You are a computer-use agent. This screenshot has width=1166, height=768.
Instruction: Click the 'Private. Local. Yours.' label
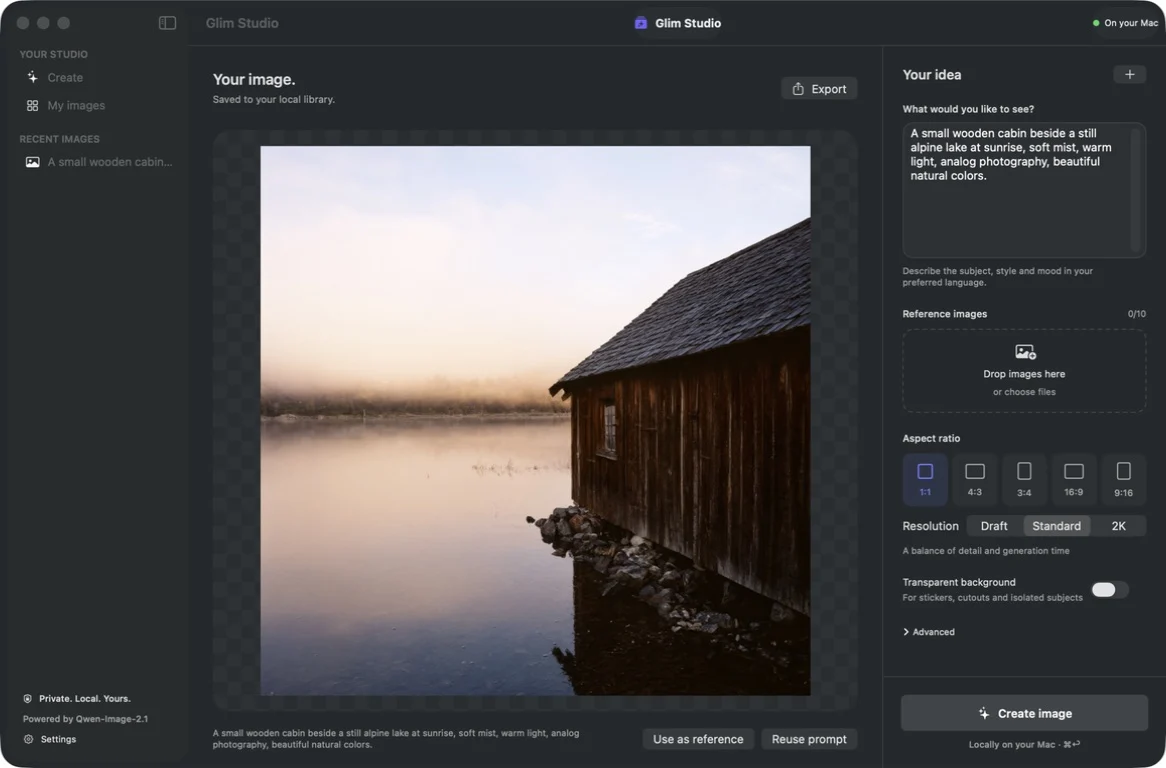(x=85, y=699)
